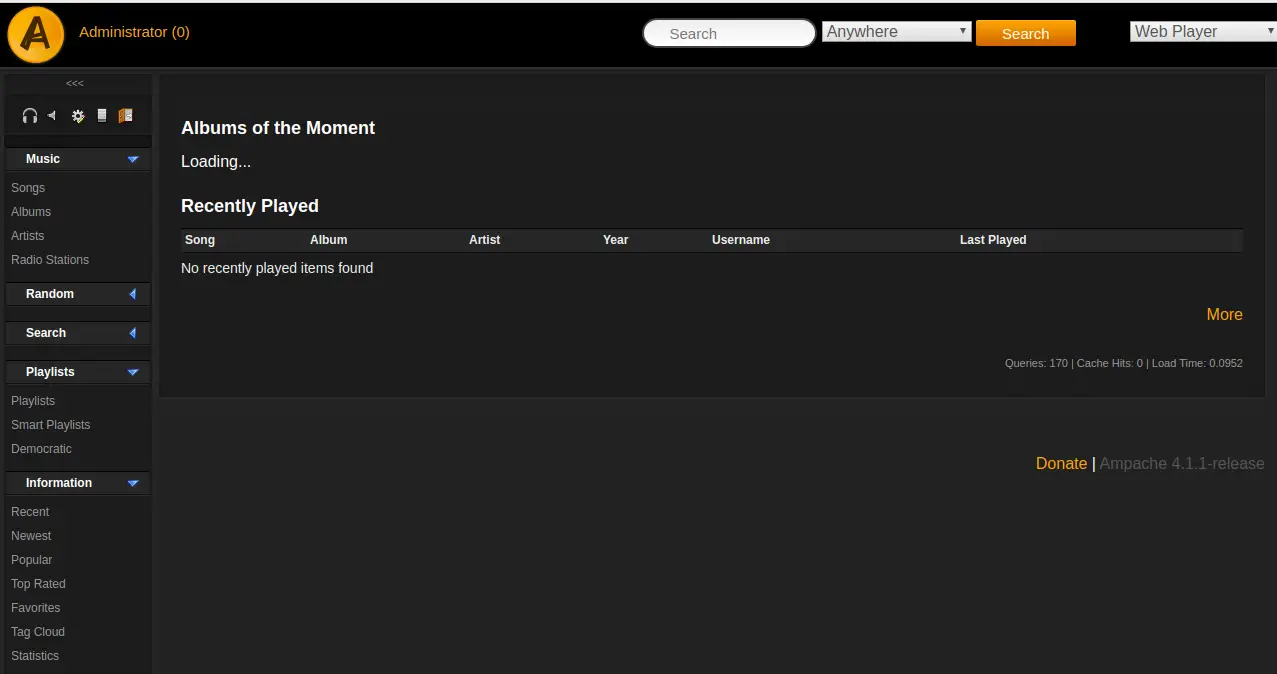Image resolution: width=1277 pixels, height=674 pixels.
Task: Click the Song column header
Action: 200,240
